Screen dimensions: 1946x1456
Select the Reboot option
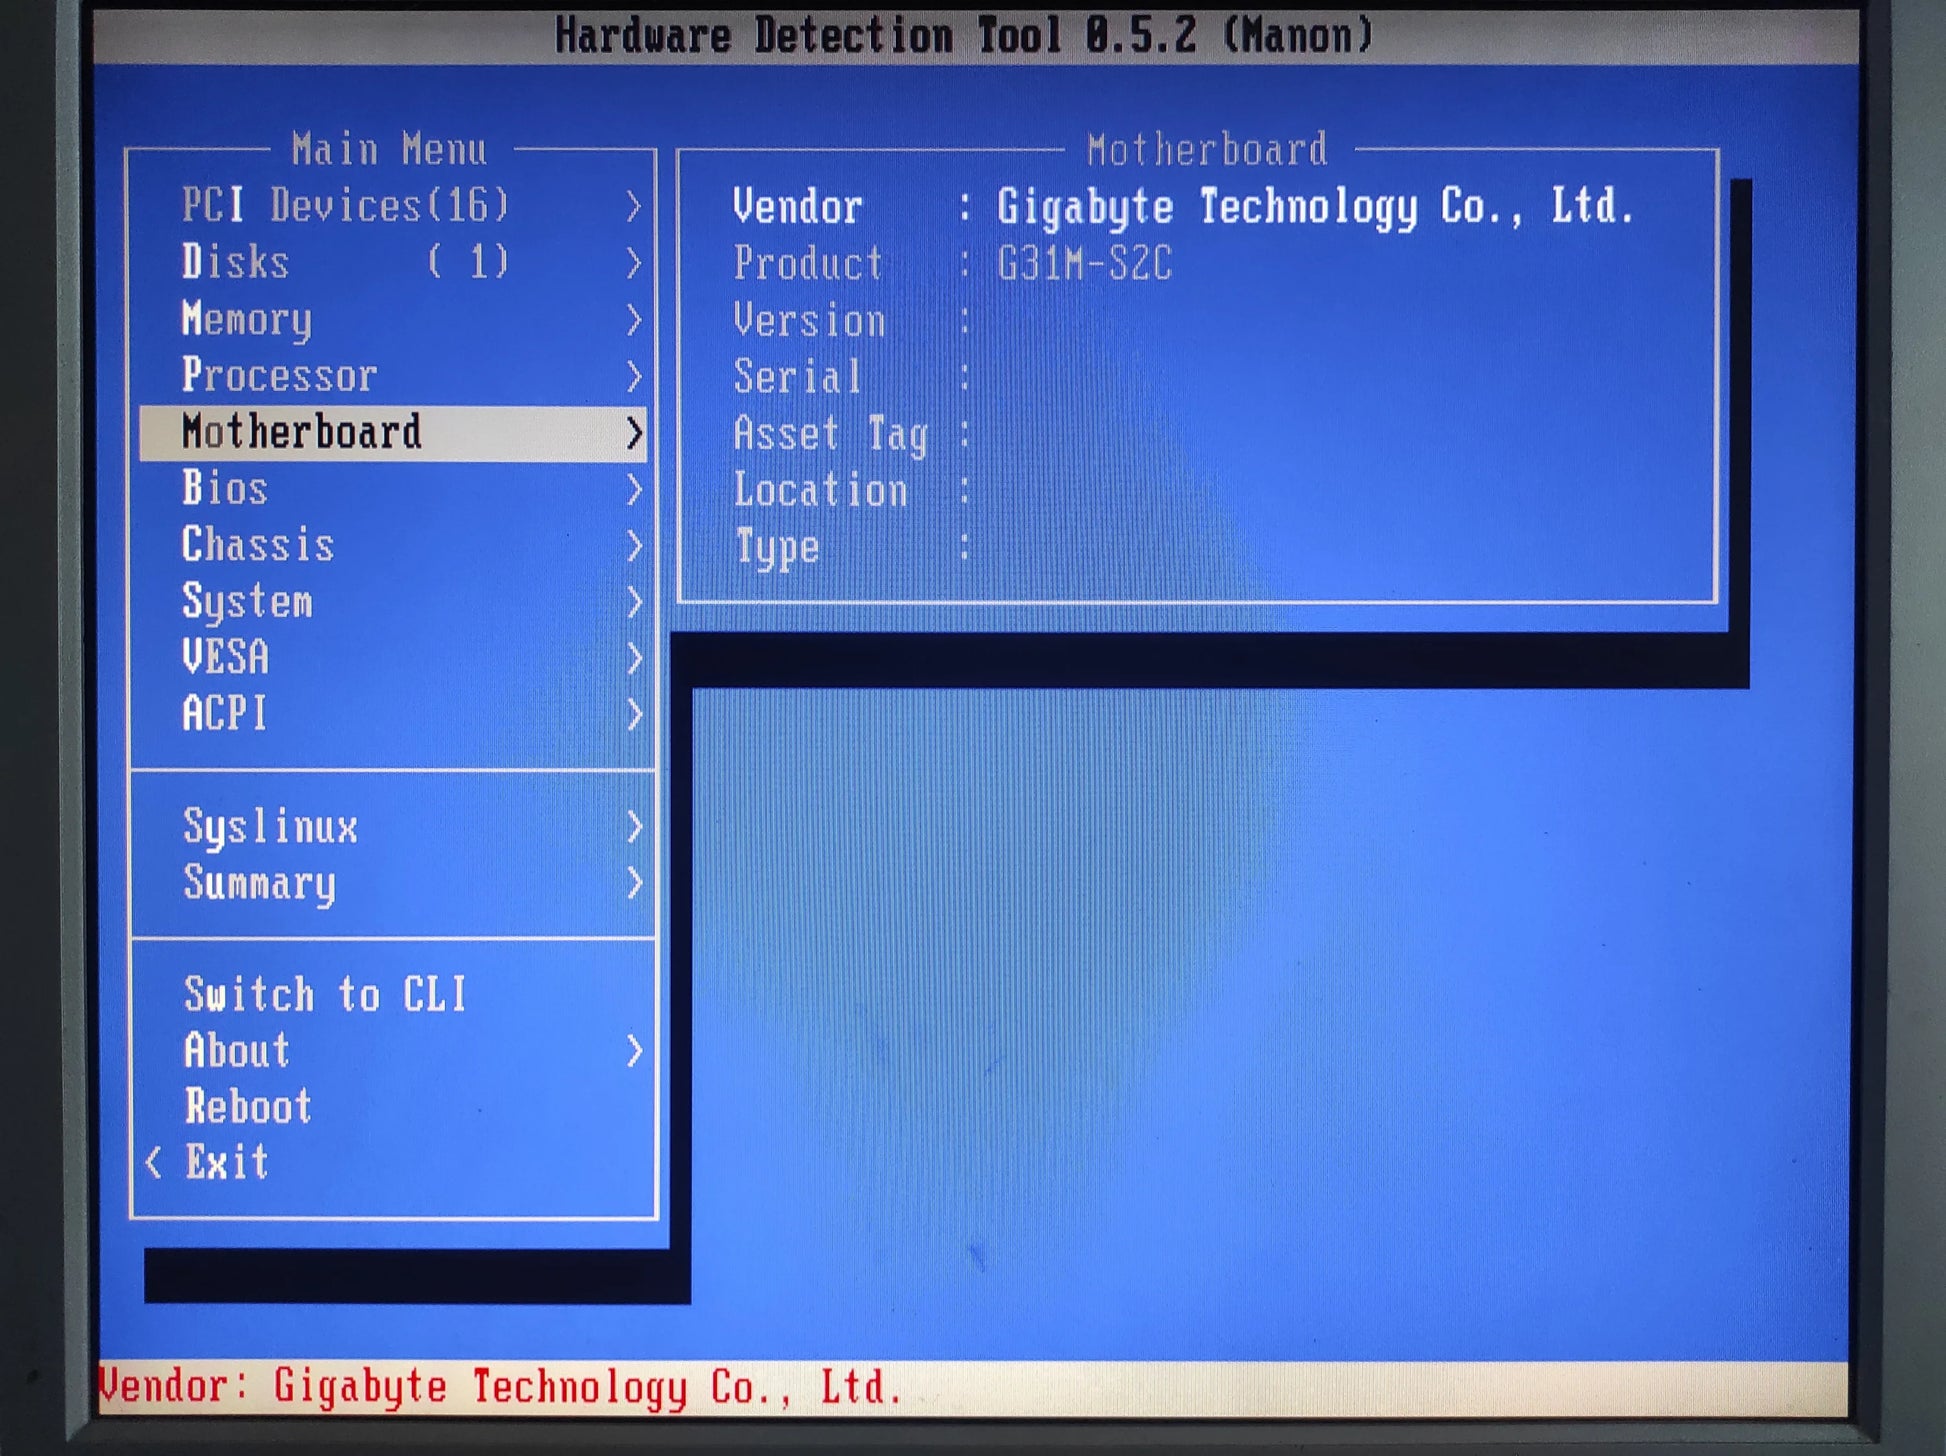[x=393, y=1107]
